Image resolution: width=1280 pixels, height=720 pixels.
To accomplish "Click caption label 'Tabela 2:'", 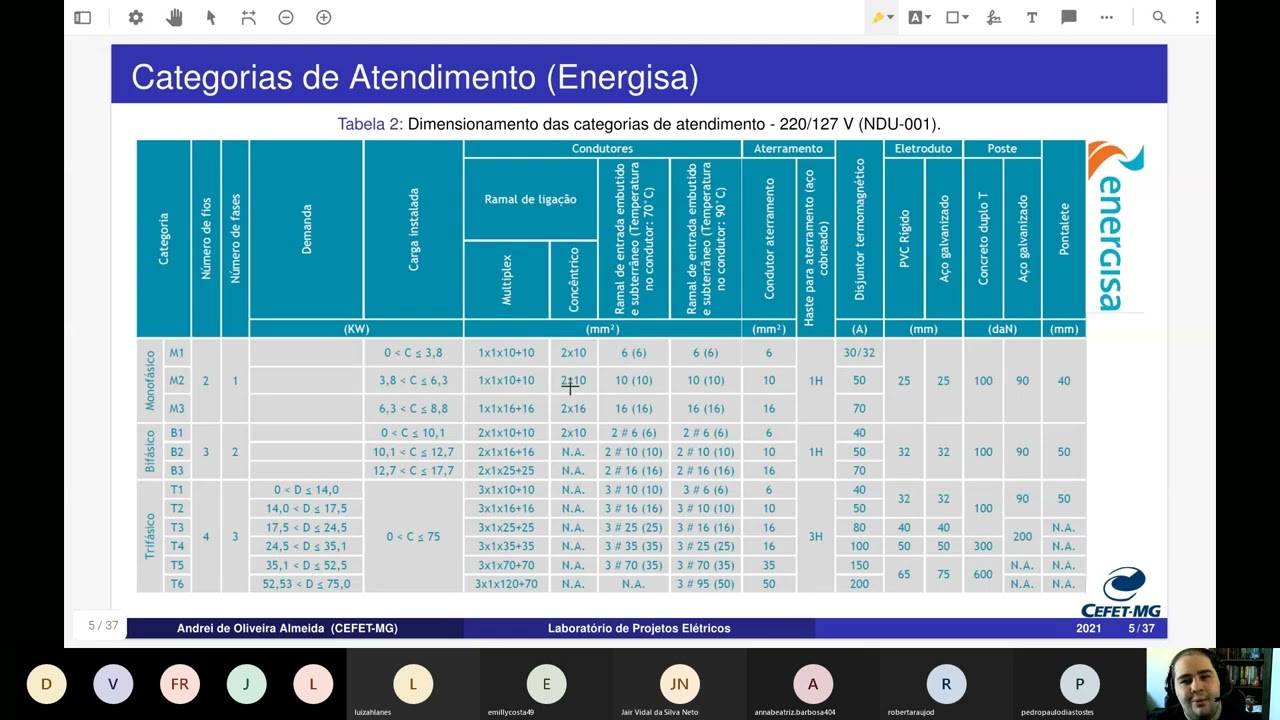I will (x=370, y=124).
